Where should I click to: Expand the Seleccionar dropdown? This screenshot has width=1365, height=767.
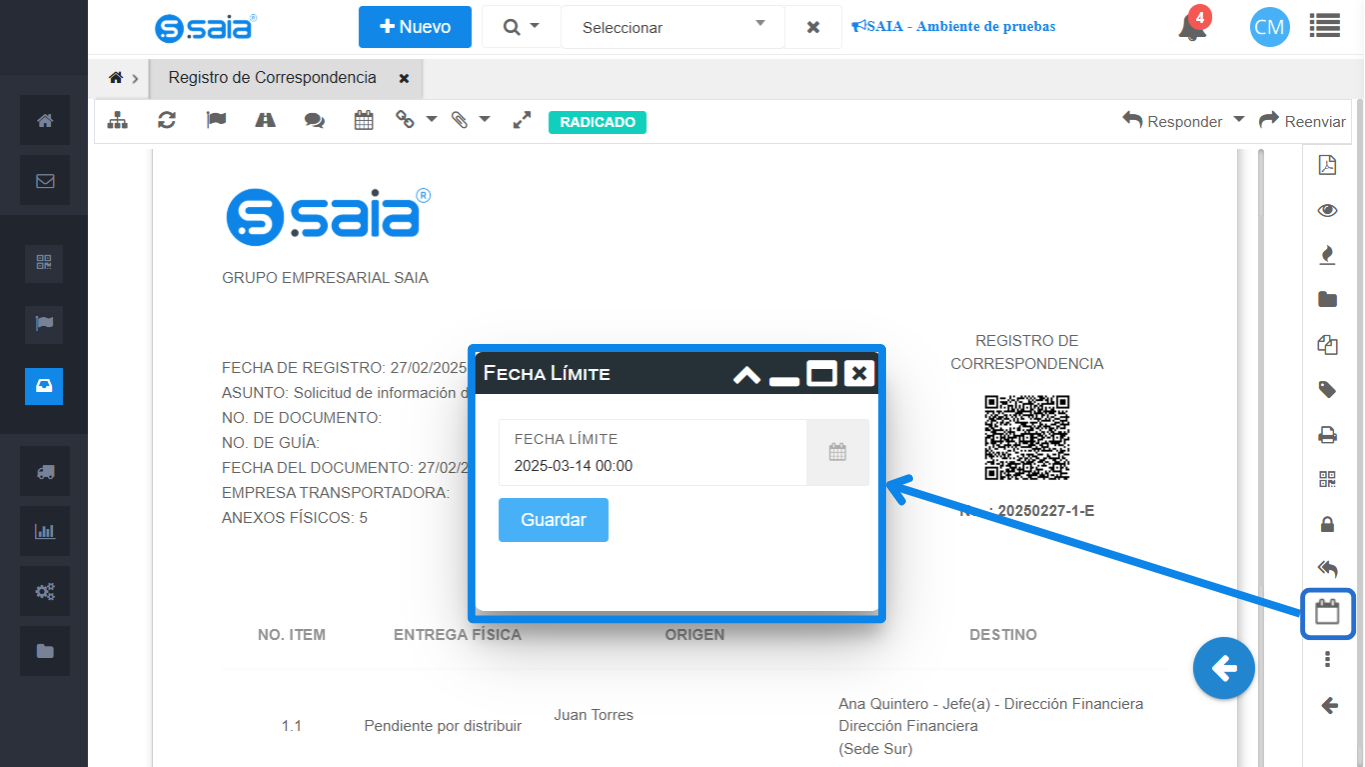[671, 27]
